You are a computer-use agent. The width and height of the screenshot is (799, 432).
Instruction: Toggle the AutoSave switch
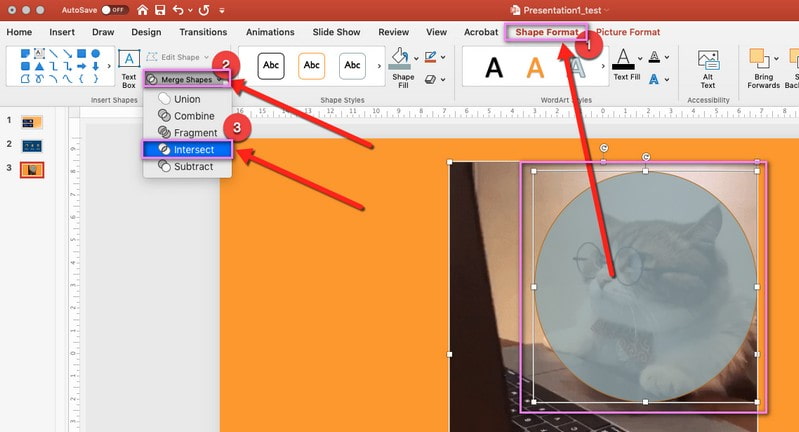click(115, 10)
